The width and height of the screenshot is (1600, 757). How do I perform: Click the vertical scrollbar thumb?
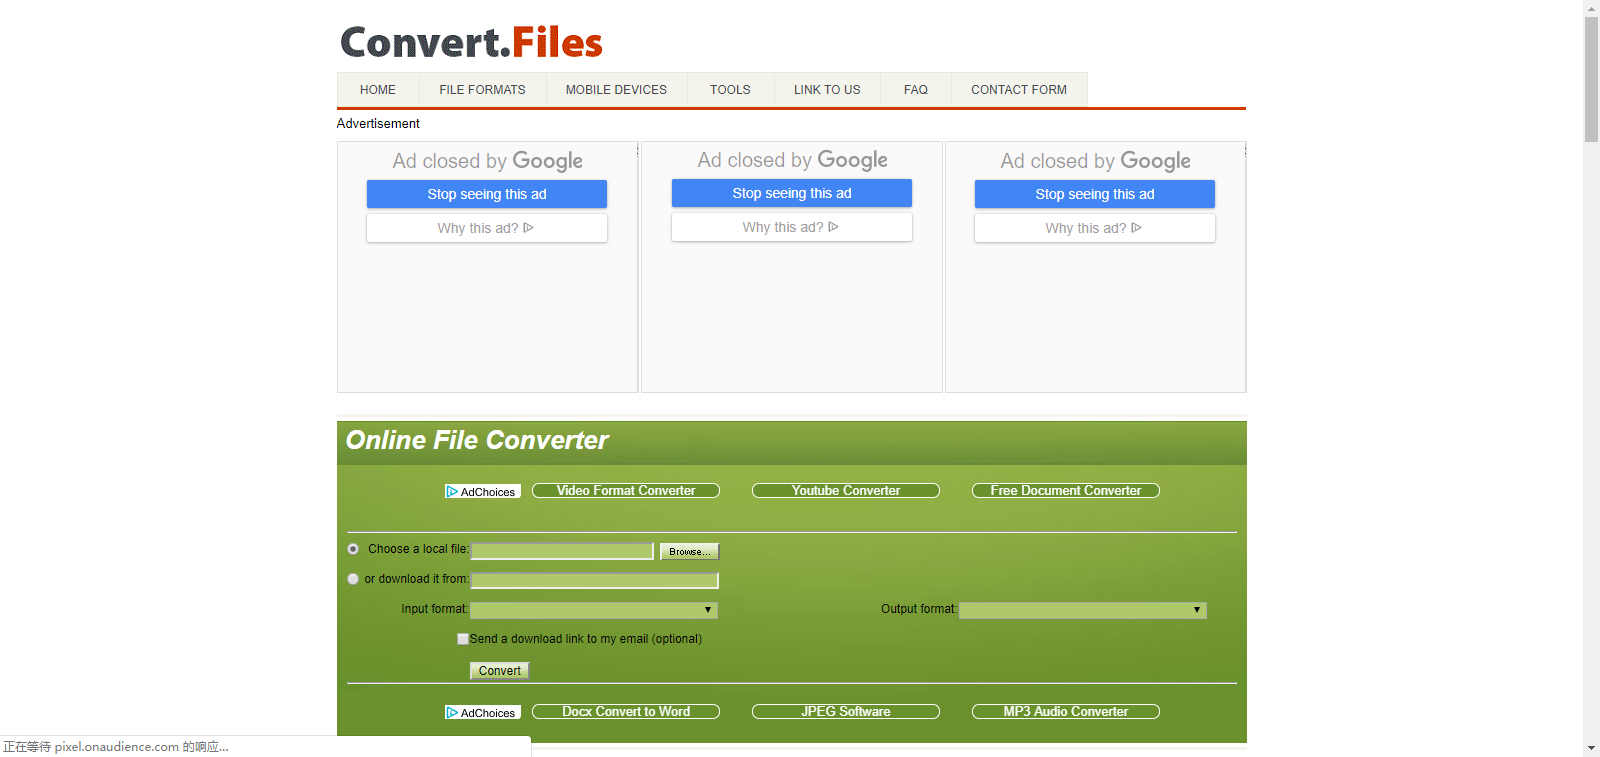[x=1591, y=79]
